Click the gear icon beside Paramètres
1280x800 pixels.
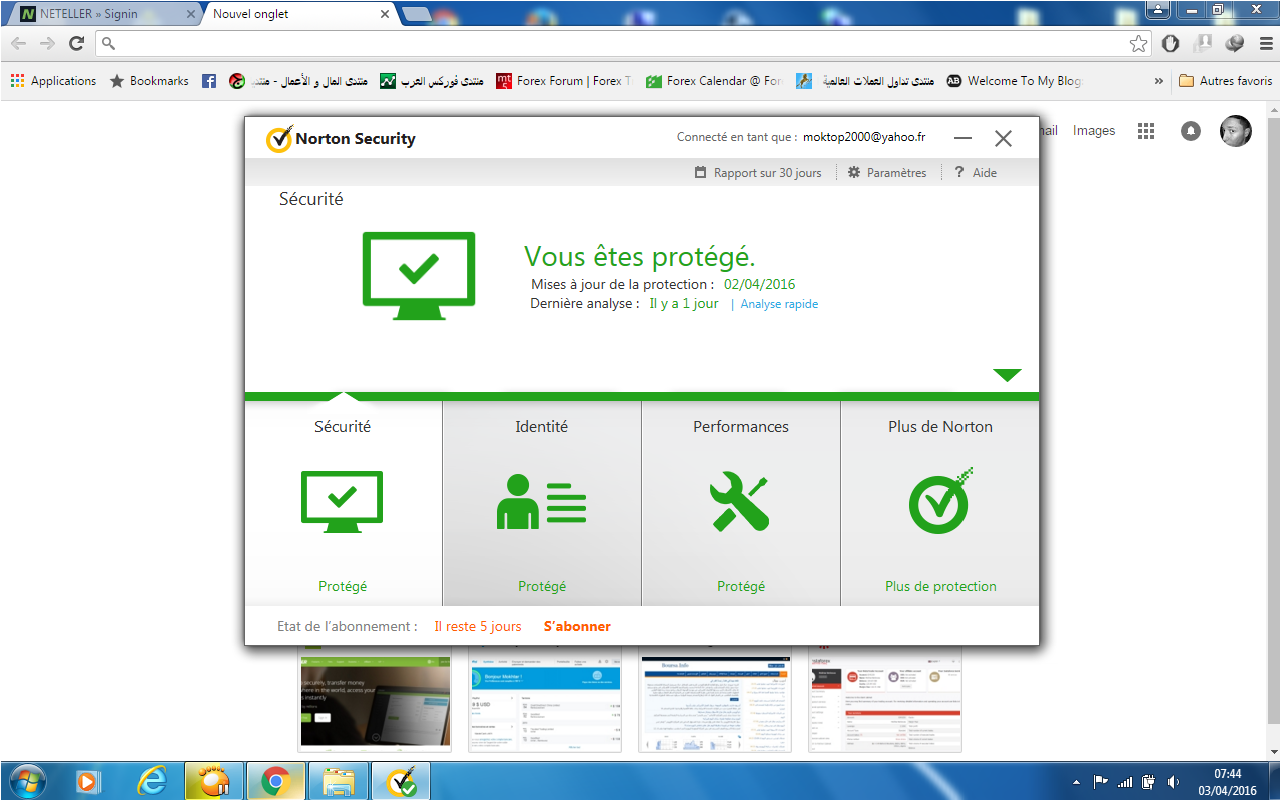click(x=854, y=173)
